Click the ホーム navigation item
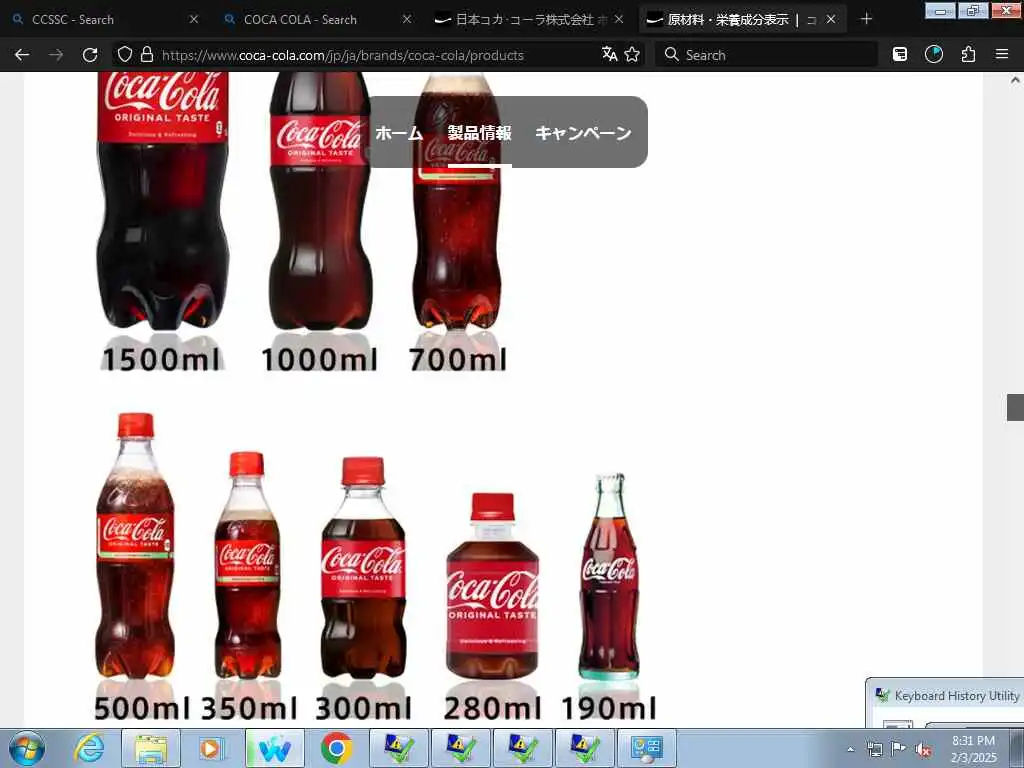1024x768 pixels. 399,133
